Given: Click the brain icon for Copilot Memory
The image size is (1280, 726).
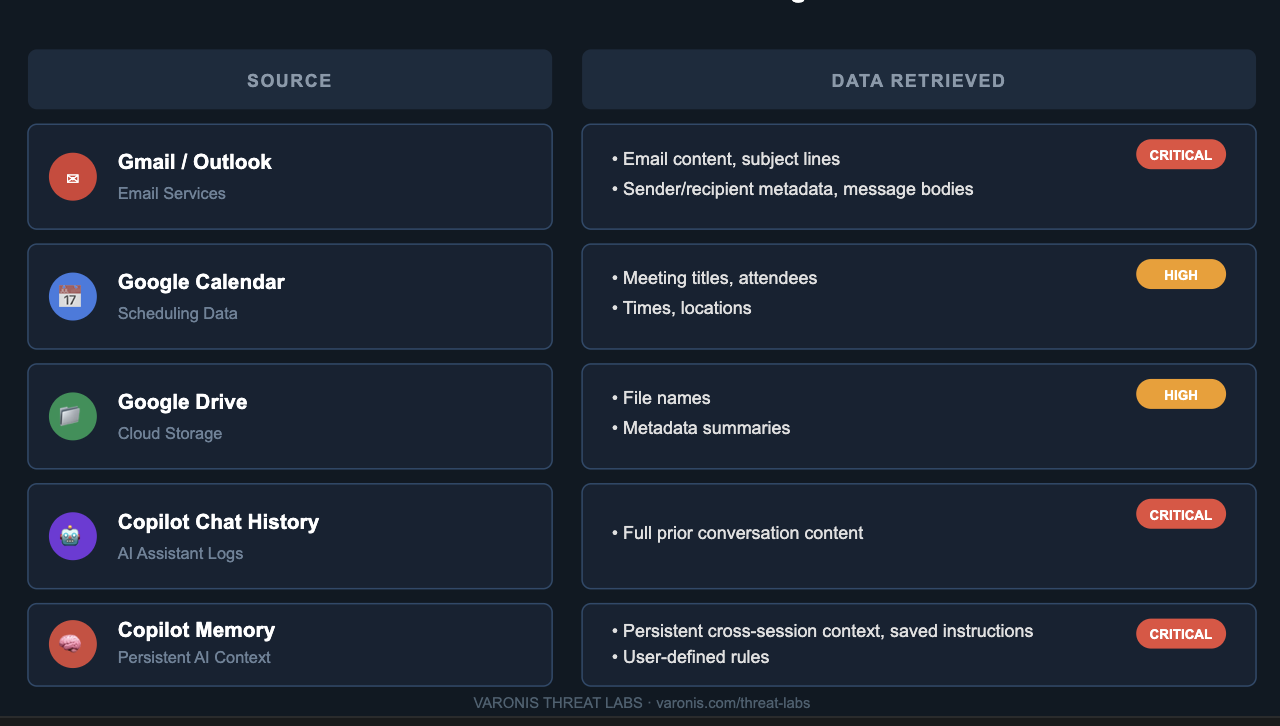Looking at the screenshot, I should pyautogui.click(x=73, y=644).
